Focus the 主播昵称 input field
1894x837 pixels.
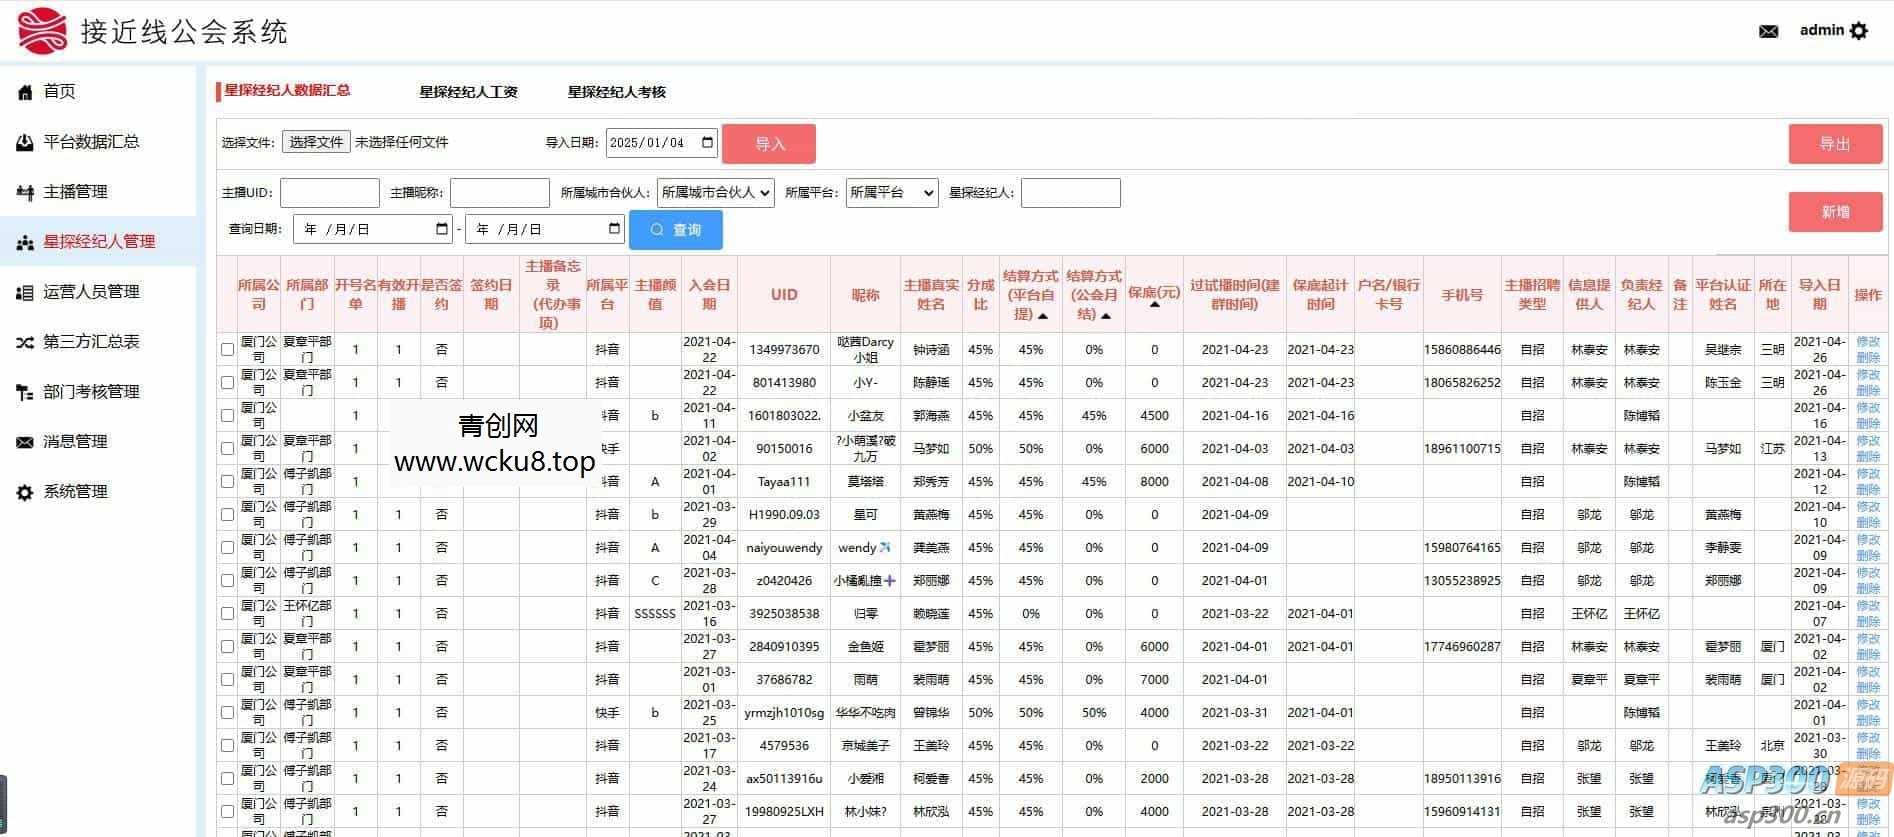500,193
